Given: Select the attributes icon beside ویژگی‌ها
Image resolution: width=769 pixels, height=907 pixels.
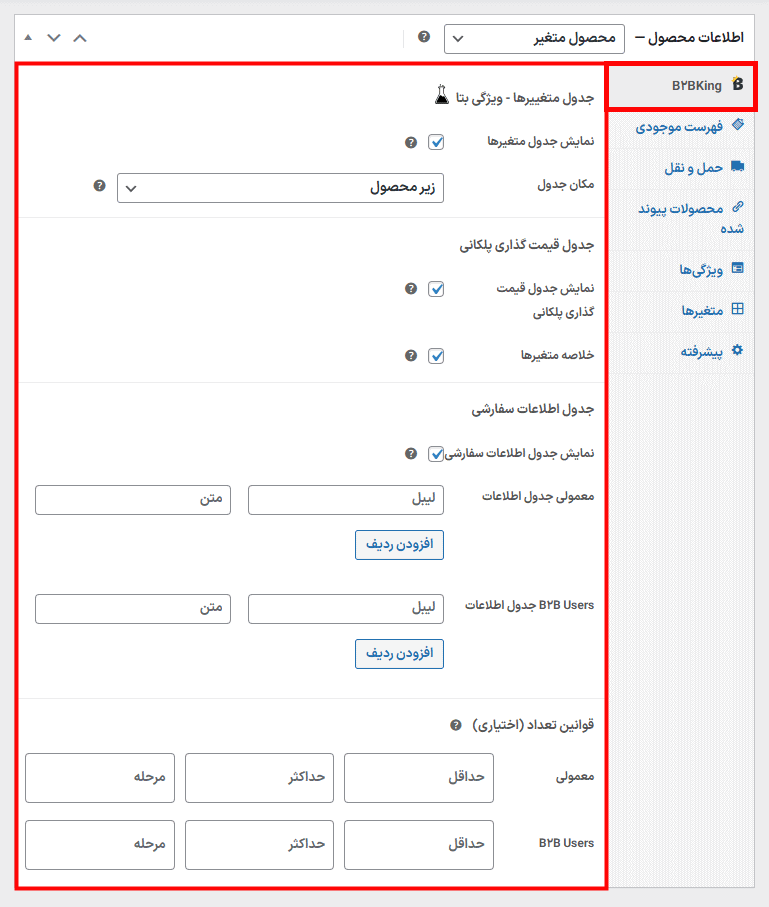Looking at the screenshot, I should point(737,269).
